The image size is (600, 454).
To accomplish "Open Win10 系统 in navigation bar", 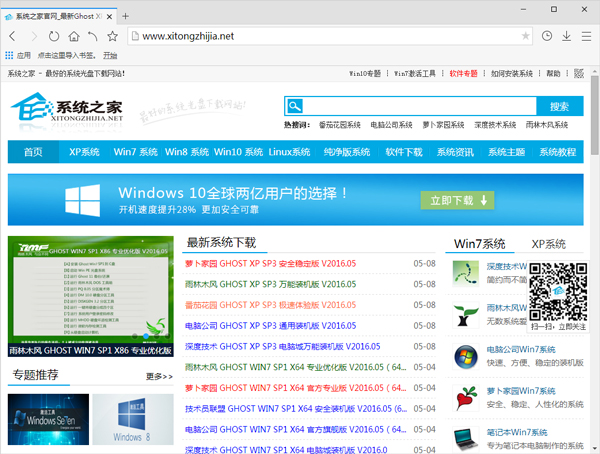I will click(238, 152).
